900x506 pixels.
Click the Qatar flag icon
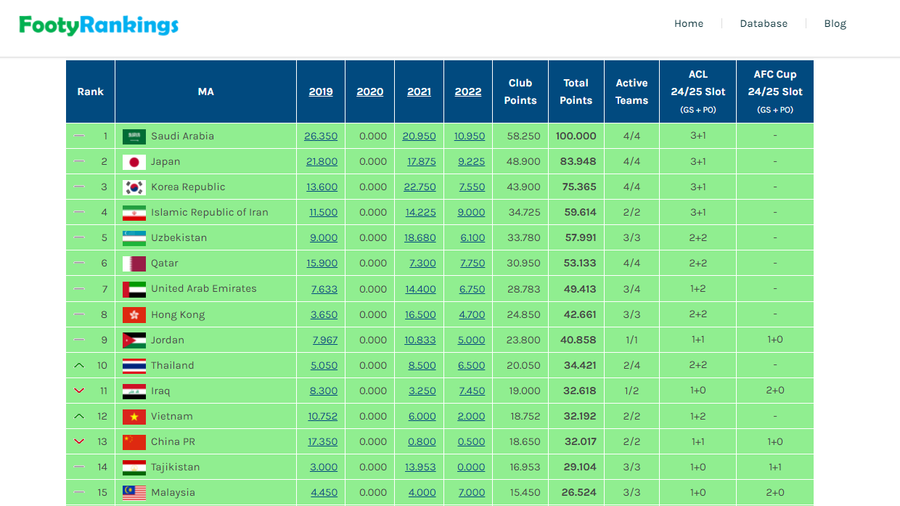134,264
